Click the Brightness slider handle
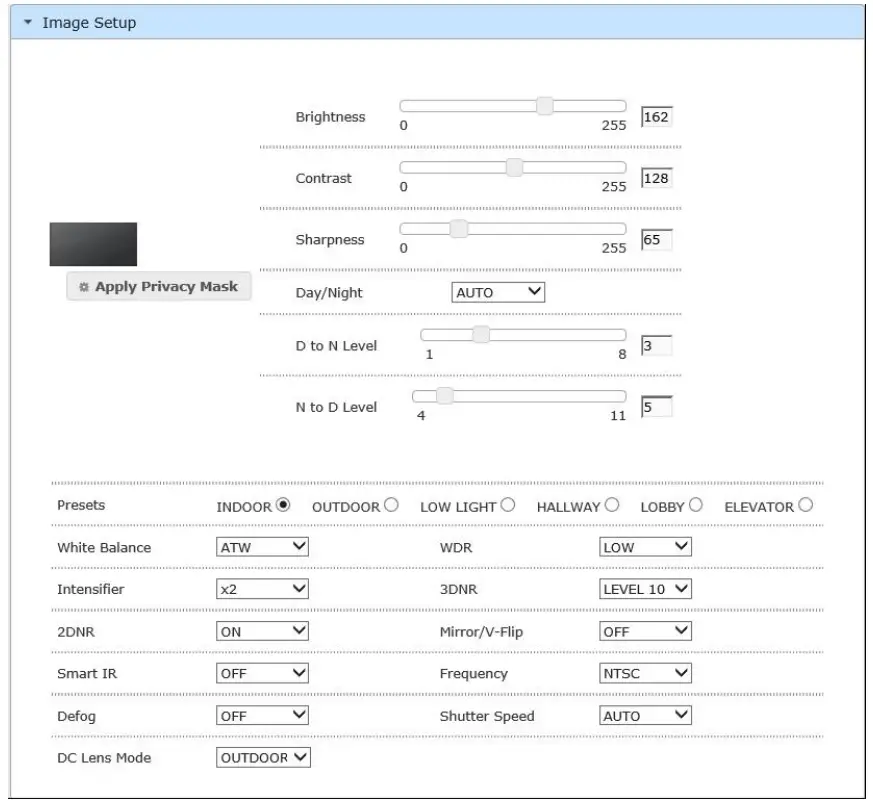 [x=545, y=106]
